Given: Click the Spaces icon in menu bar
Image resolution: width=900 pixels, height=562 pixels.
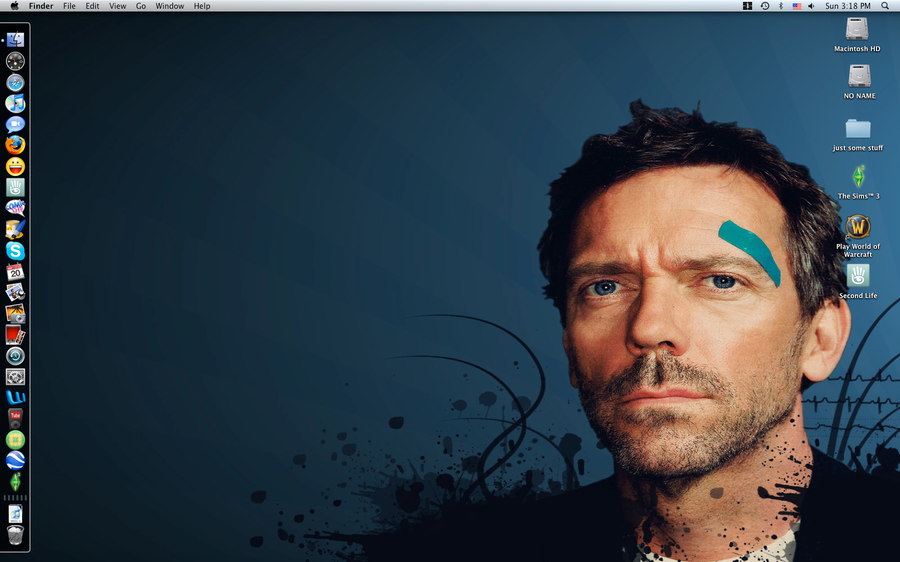Looking at the screenshot, I should click(747, 6).
